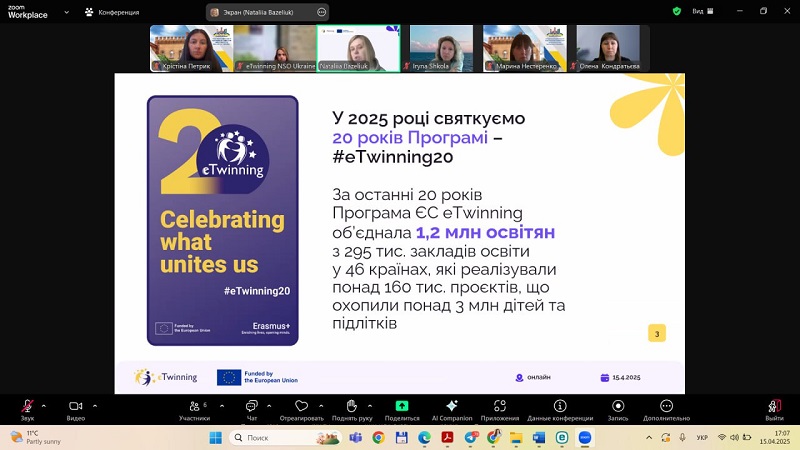
Task: Open AI Companion
Action: click(x=452, y=410)
